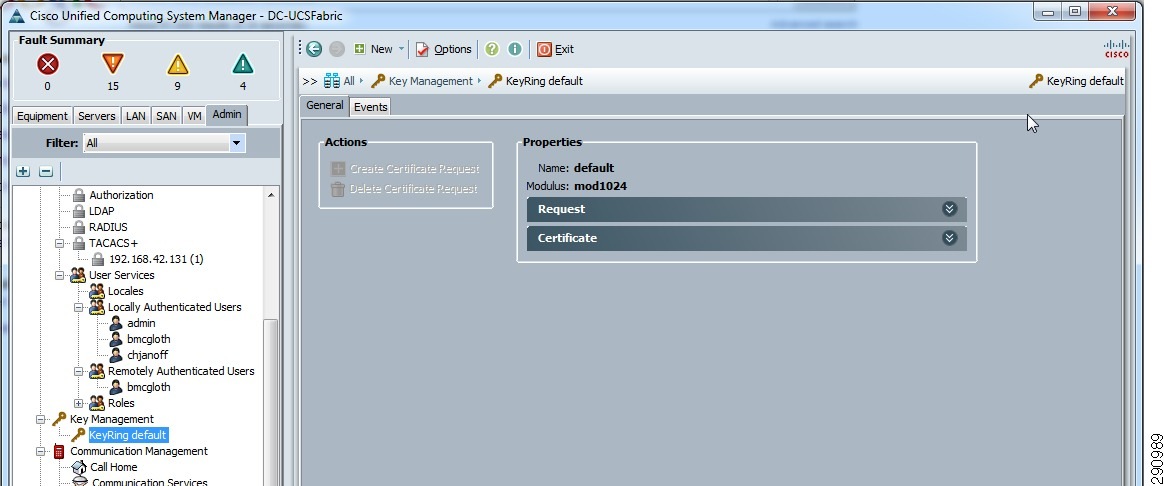Click Delete Certificate Request action
This screenshot has width=1164, height=486.
405,189
